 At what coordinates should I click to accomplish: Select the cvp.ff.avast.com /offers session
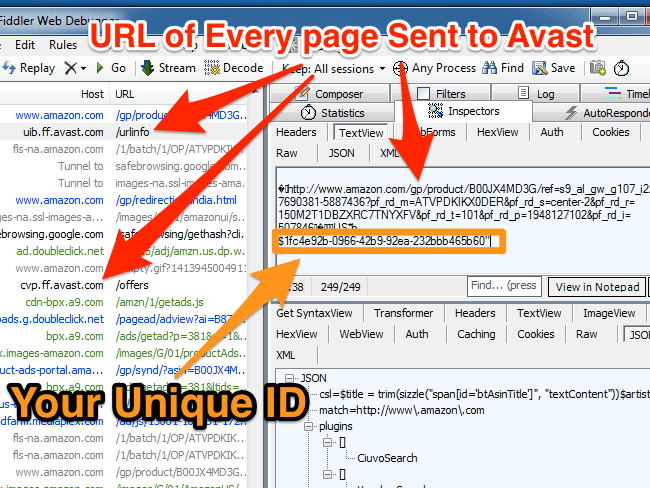pyautogui.click(x=123, y=285)
